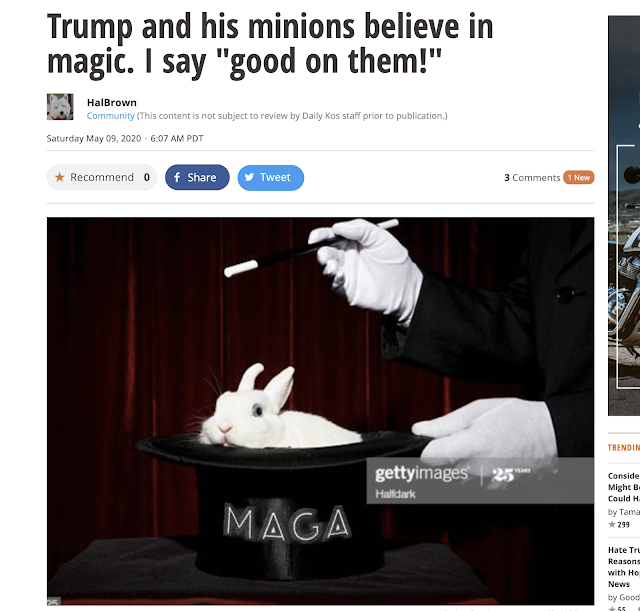Share the article on Facebook

click(x=197, y=177)
